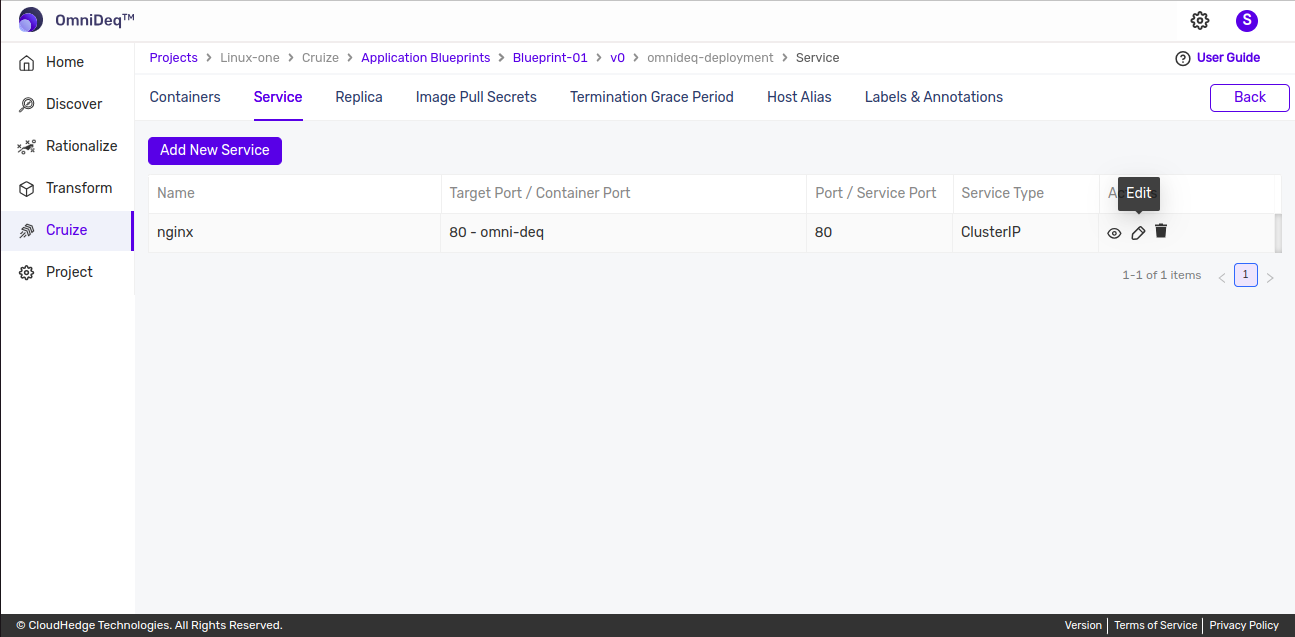Click the Linux-one breadcrumb
Screen dimensions: 1295x637
(x=250, y=58)
